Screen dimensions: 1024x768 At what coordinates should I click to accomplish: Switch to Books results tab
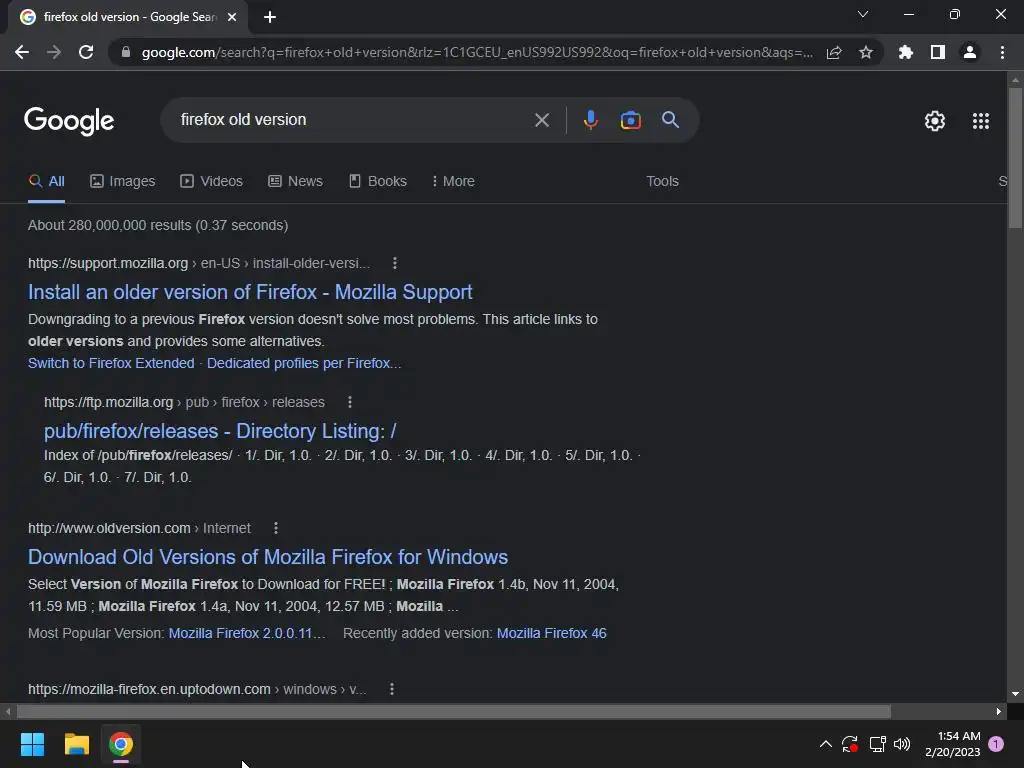point(378,182)
